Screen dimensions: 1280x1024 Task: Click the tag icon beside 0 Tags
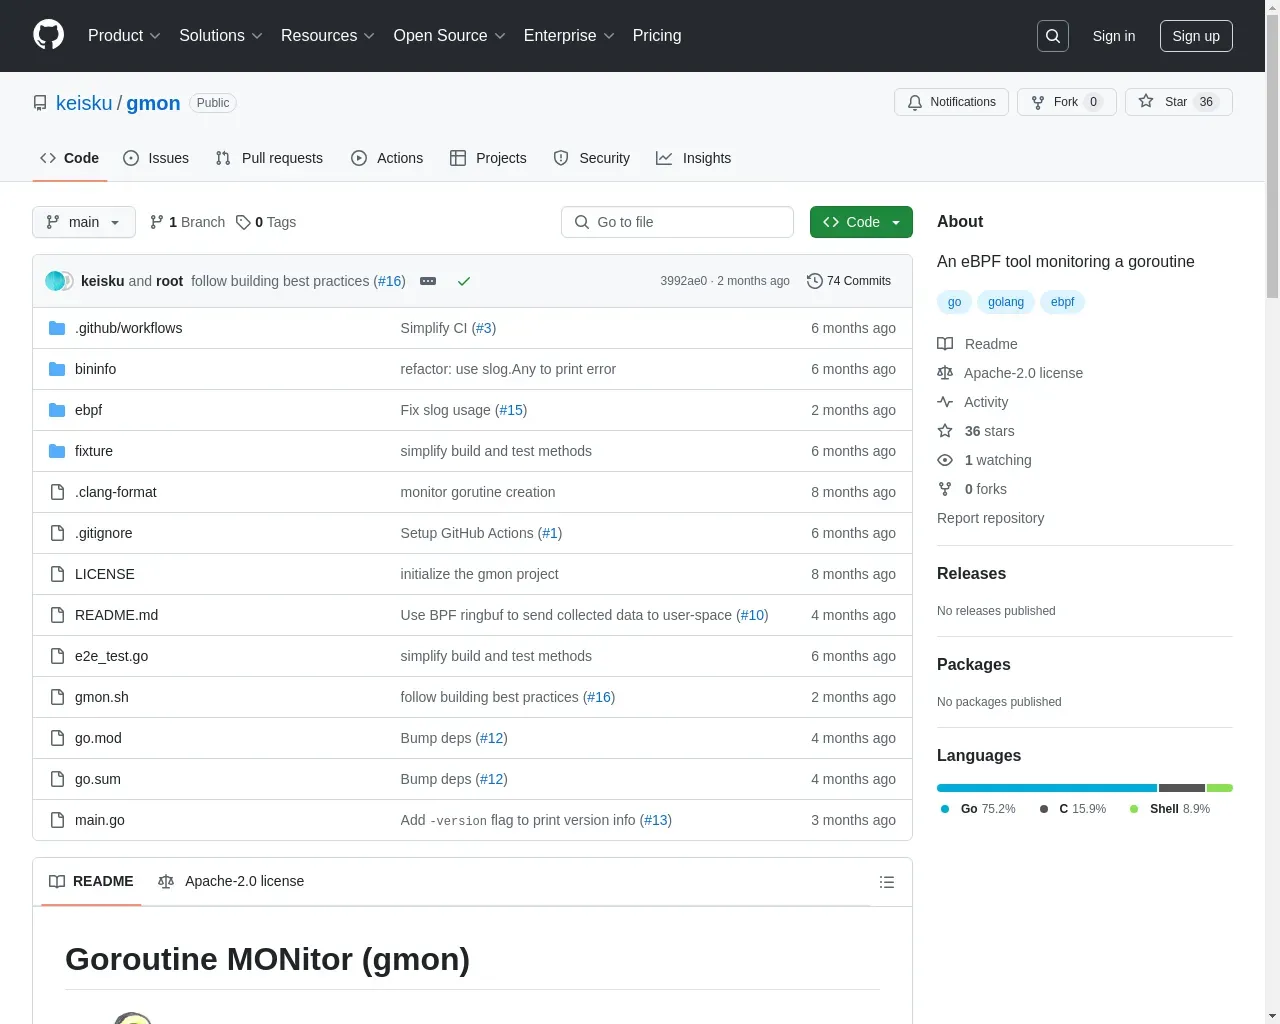click(243, 222)
